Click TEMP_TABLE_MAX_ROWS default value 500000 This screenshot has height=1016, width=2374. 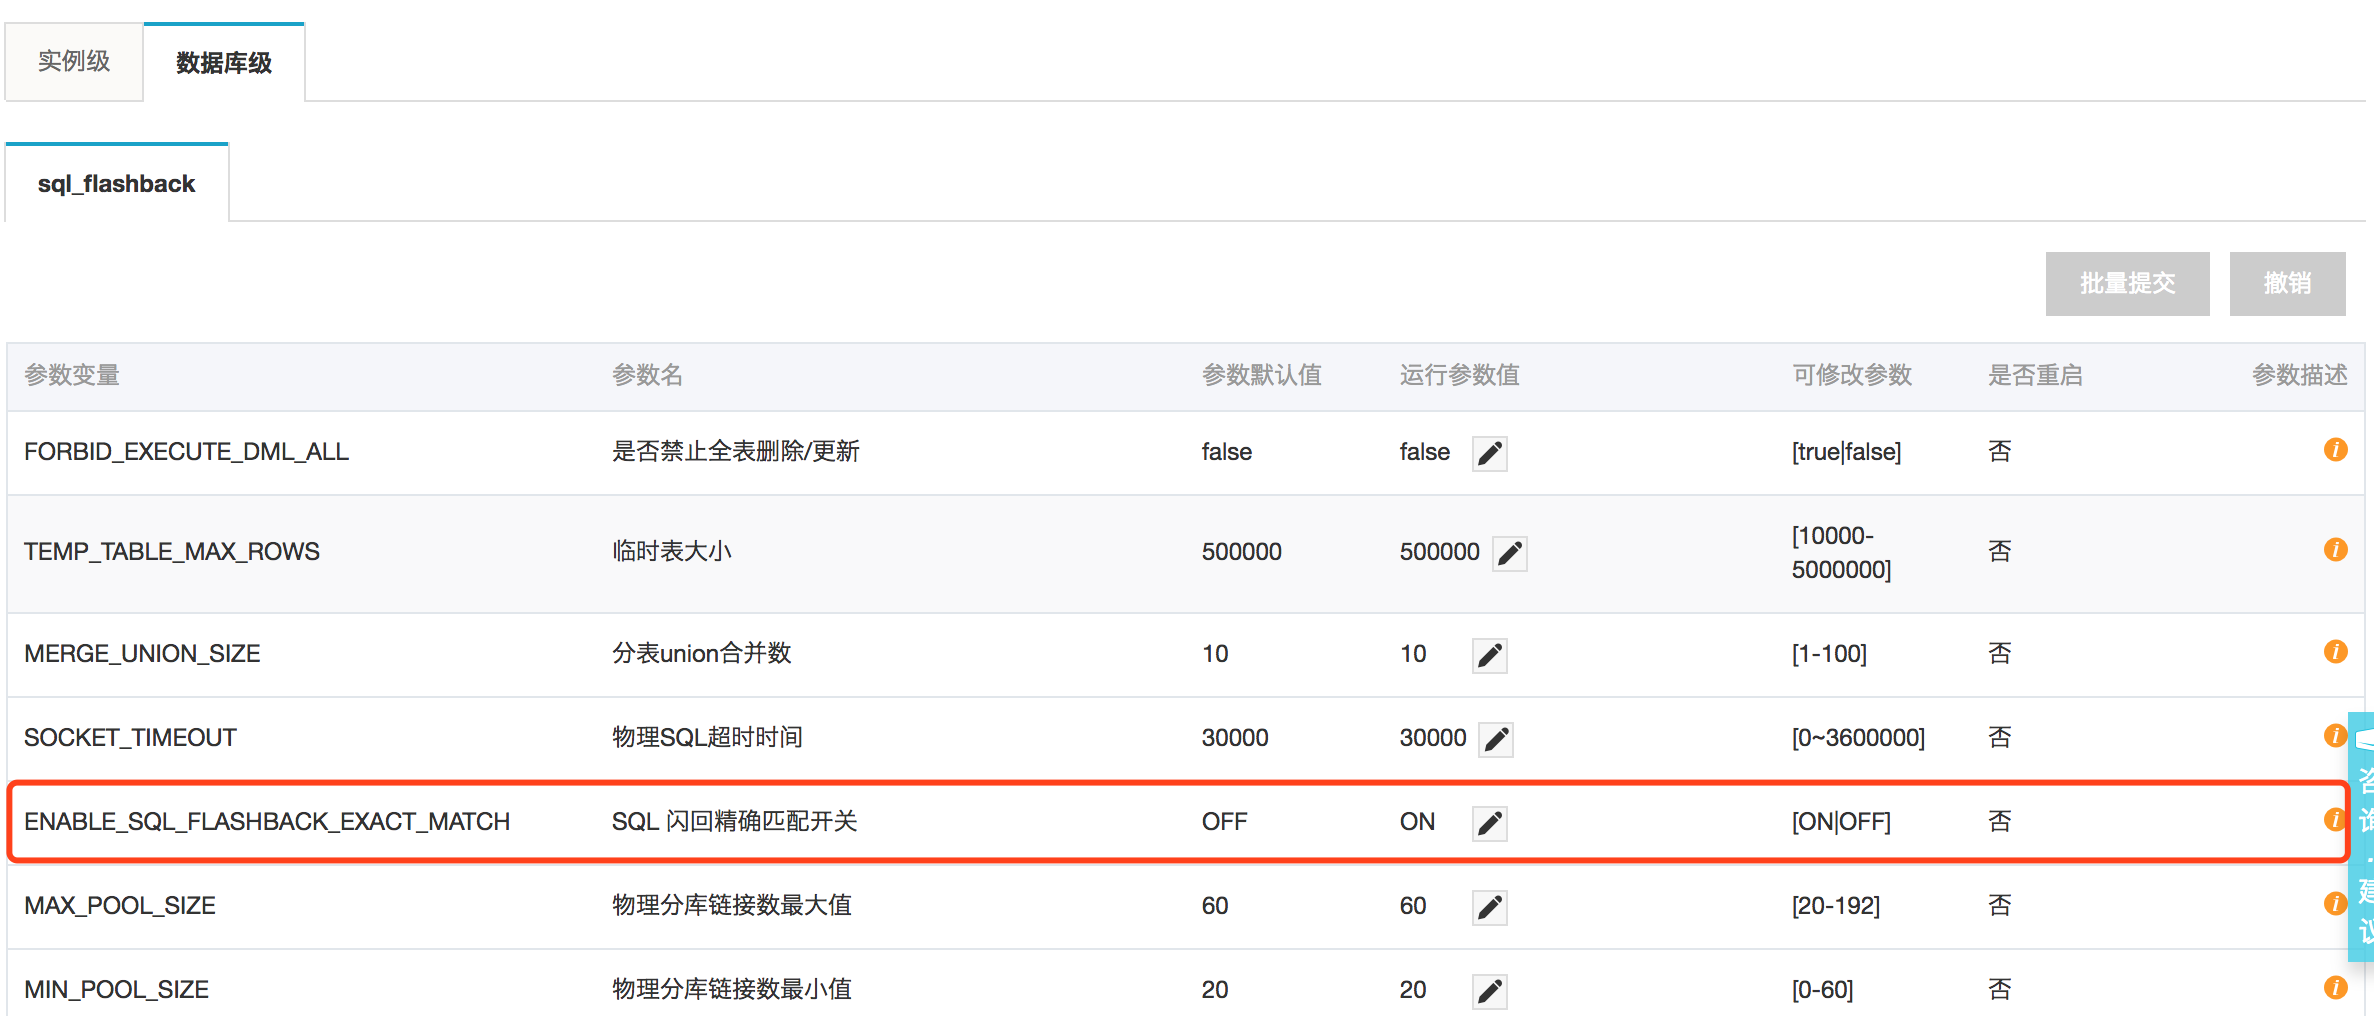1241,552
